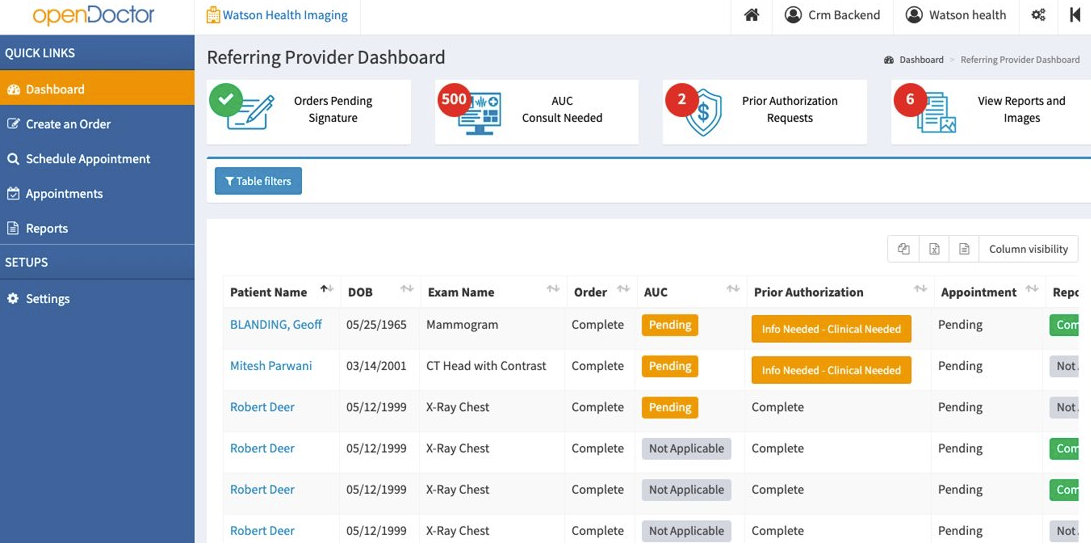Screen dimensions: 1091x544
Task: Click Pending AUC badge for Mammogram row
Action: [669, 325]
